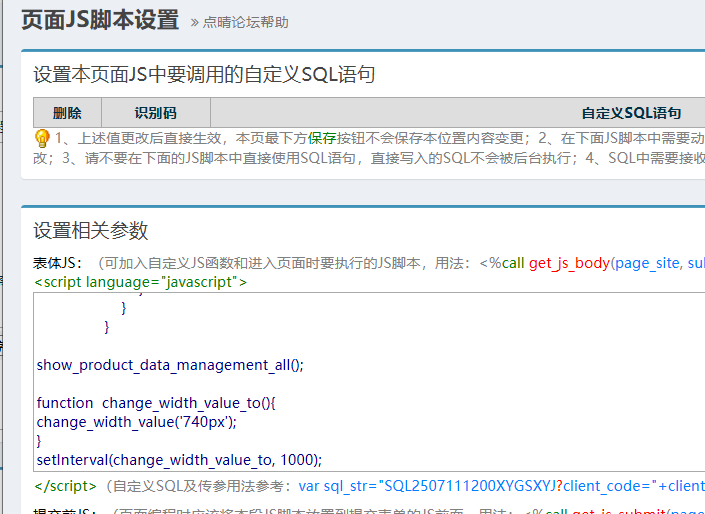Click the setInterval(change_width_value_to, 1000); line
The width and height of the screenshot is (705, 514).
pyautogui.click(x=179, y=460)
